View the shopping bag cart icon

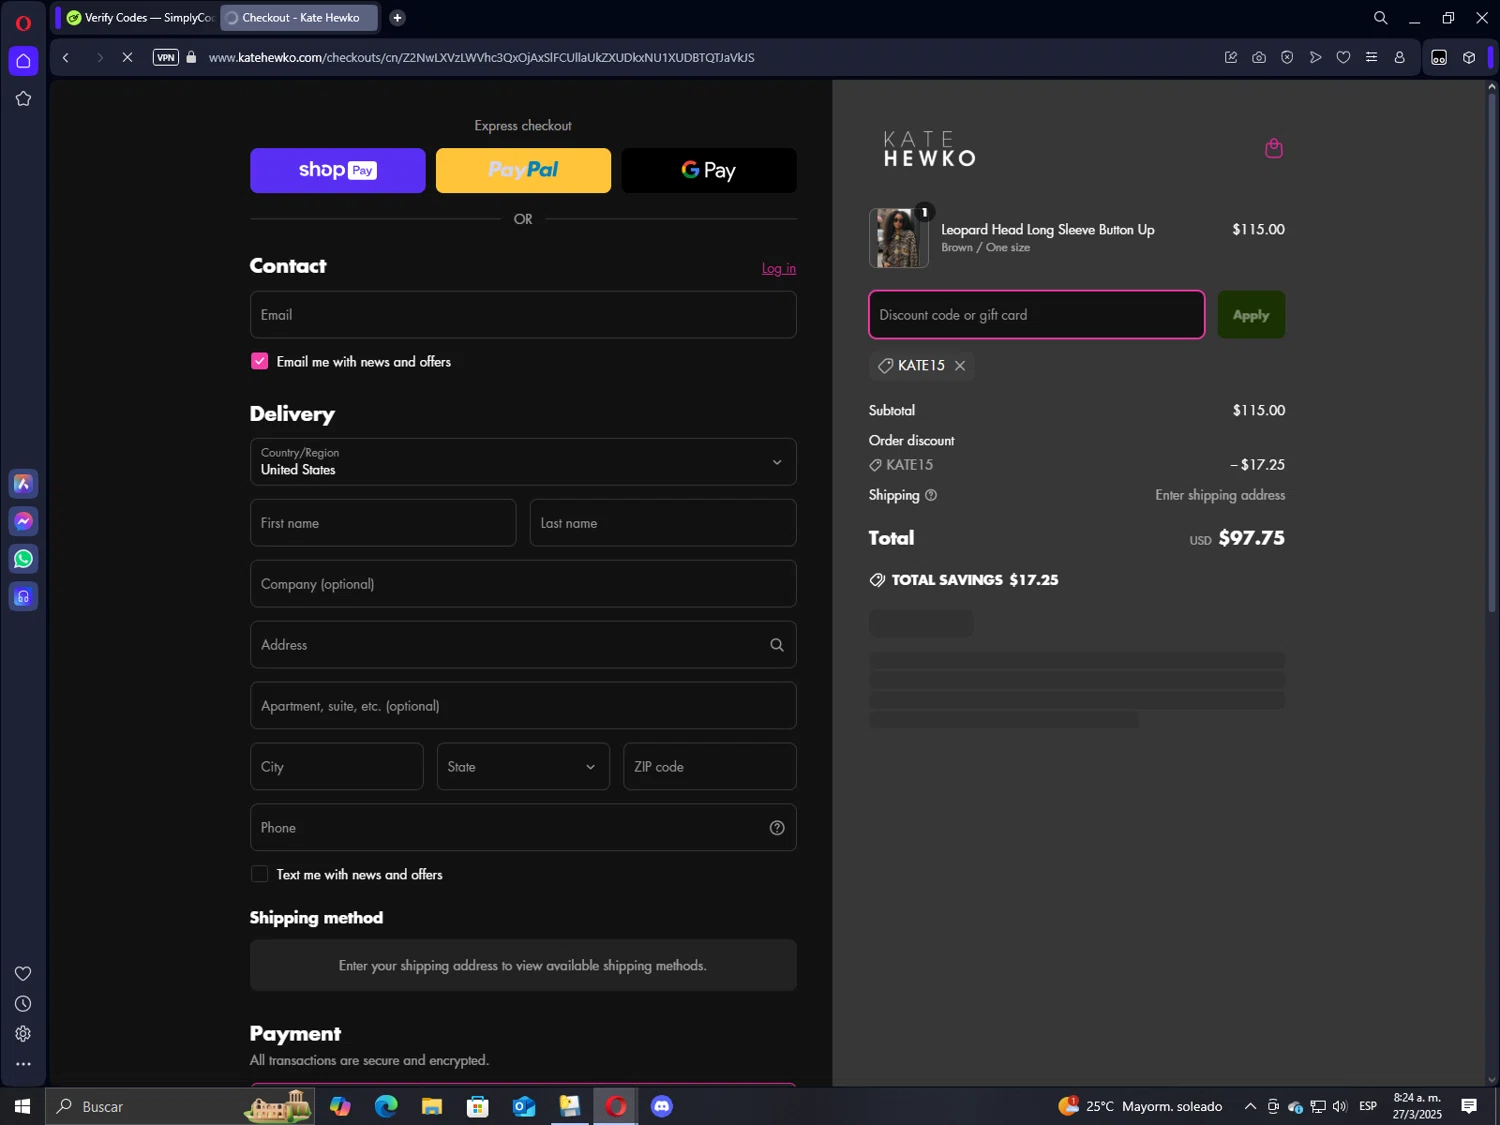coord(1273,148)
